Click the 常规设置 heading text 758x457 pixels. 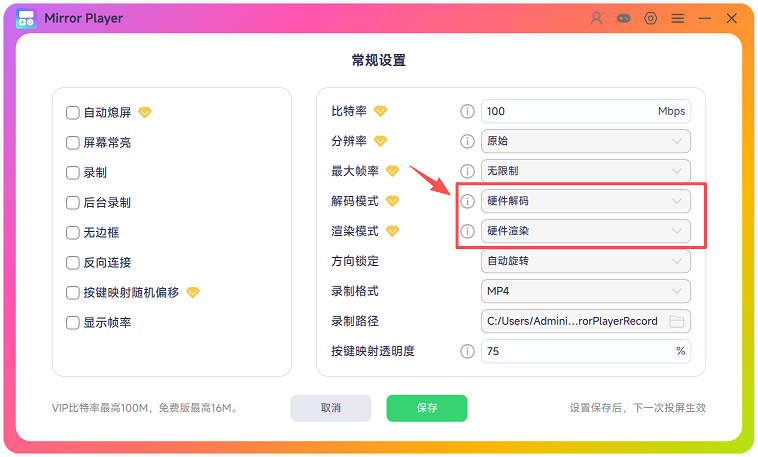point(379,60)
